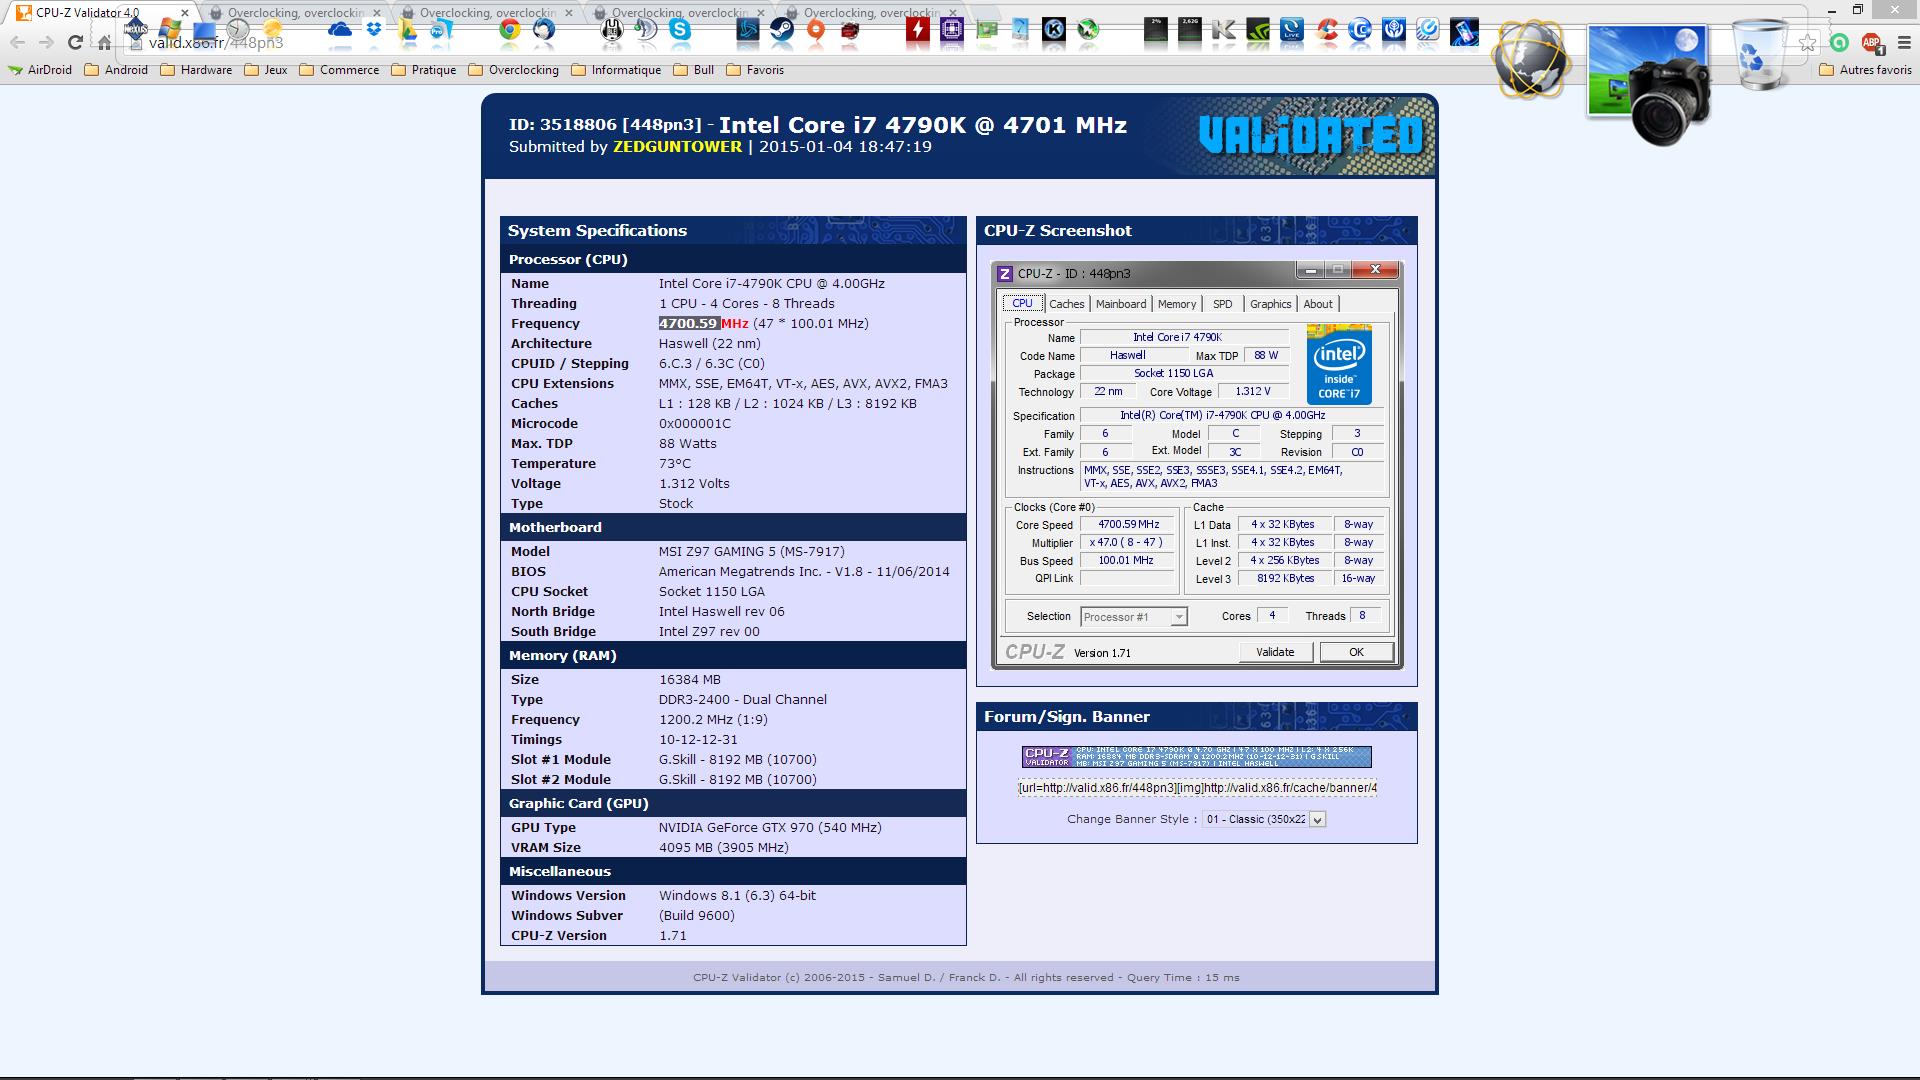Launch CCleaner from the dock
1920x1080 pixels.
[x=1327, y=30]
